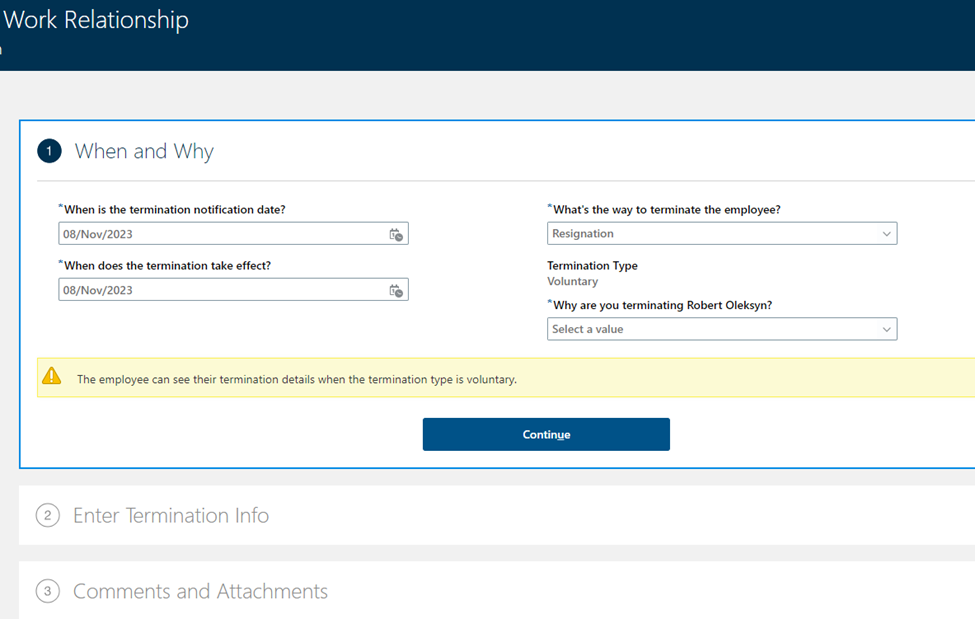Click the step 1 circle badge
This screenshot has width=975, height=619.
pos(49,151)
